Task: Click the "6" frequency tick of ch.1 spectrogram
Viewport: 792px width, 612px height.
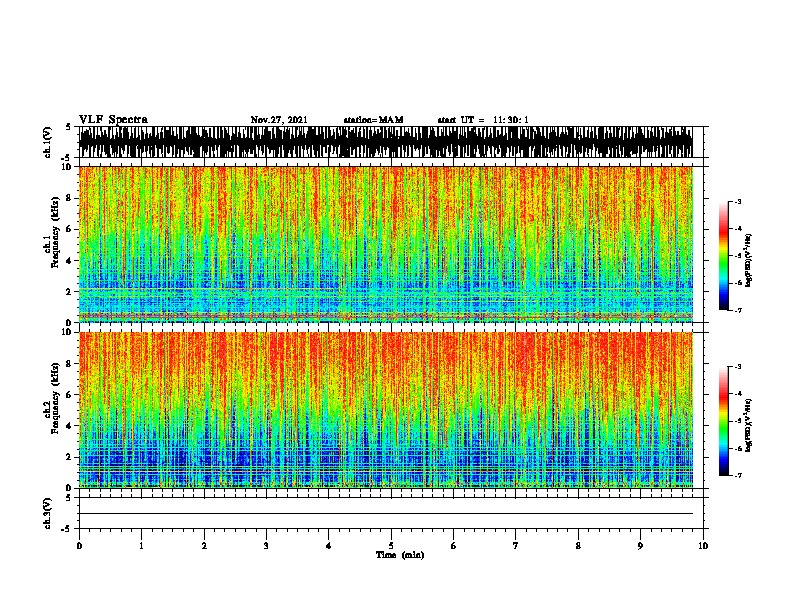Action: (x=70, y=229)
